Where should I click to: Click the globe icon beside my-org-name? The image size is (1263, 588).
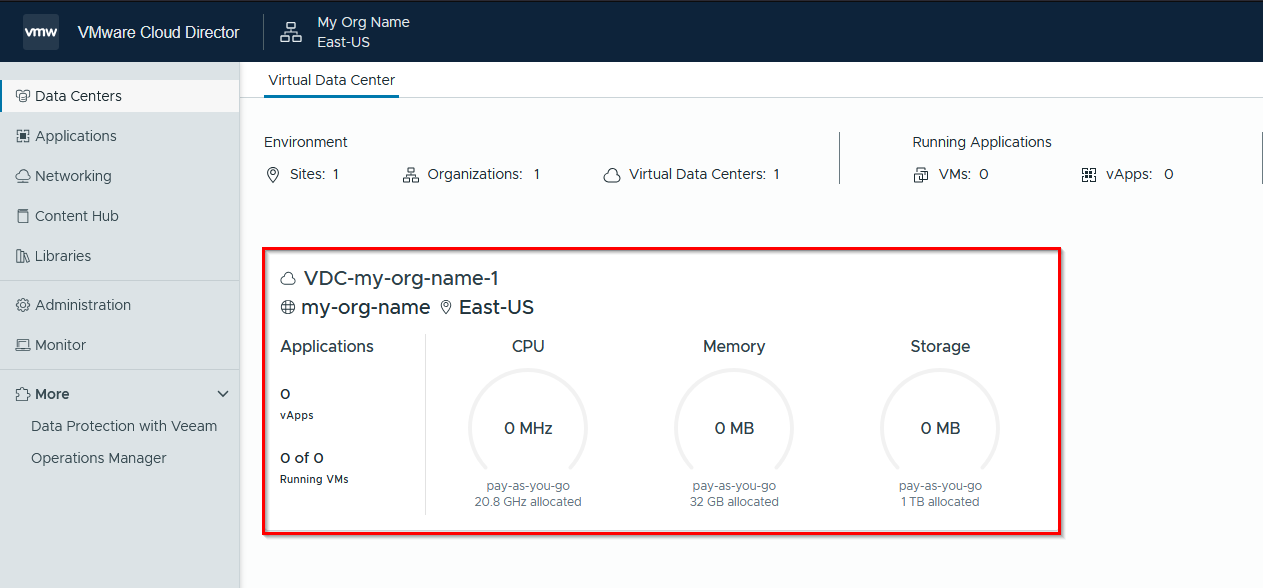coord(288,307)
